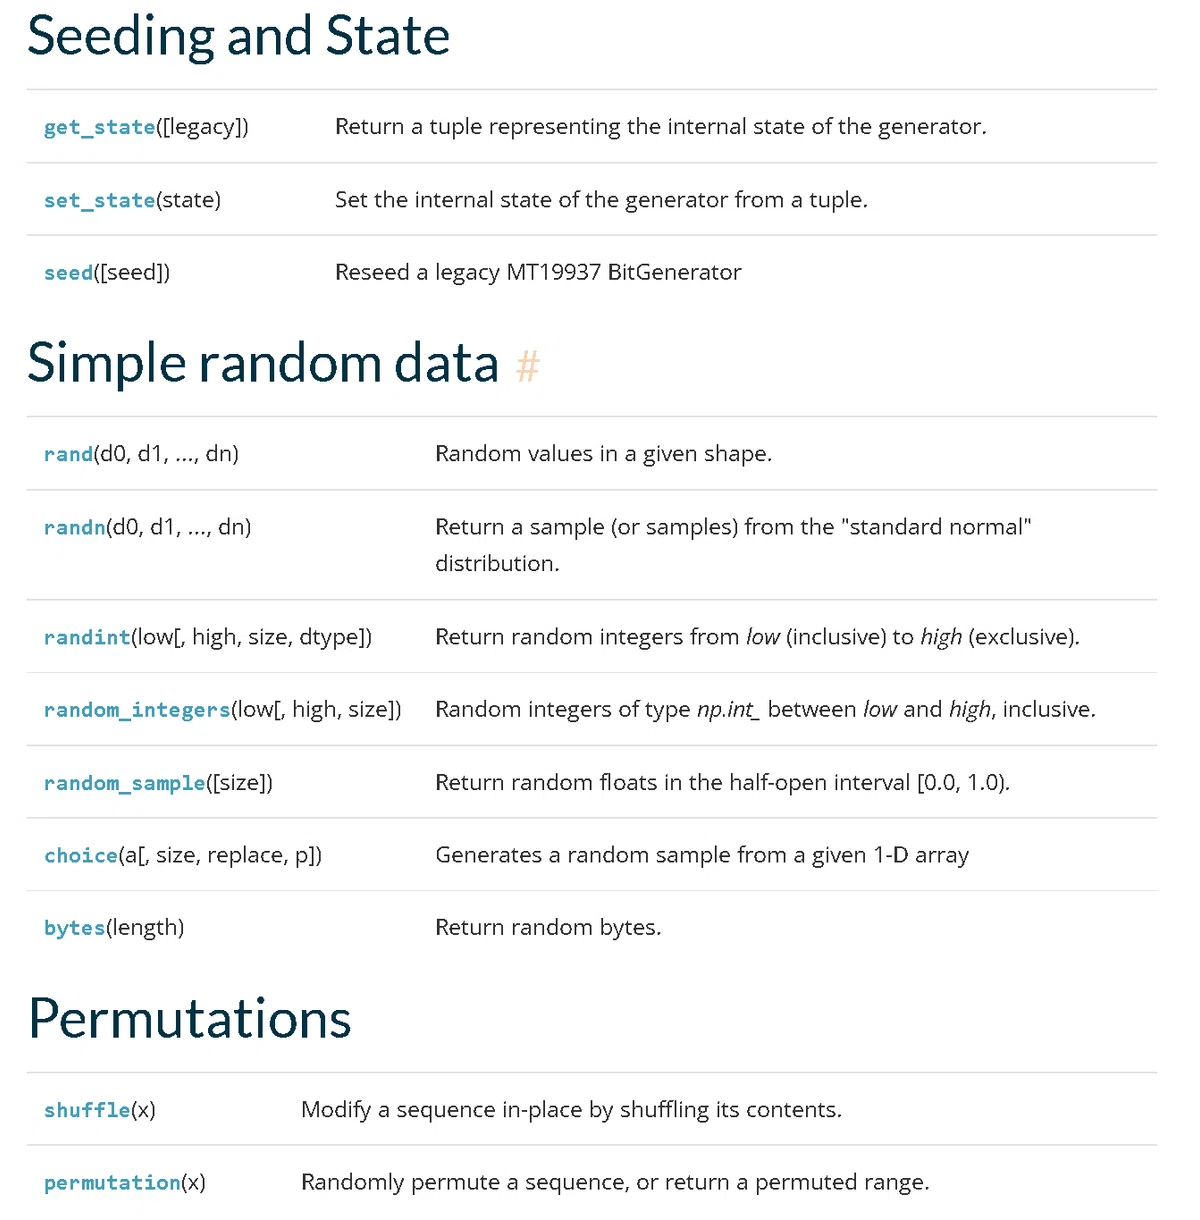Screen dimensions: 1200x1220
Task: Click the random_sample function link
Action: [125, 783]
